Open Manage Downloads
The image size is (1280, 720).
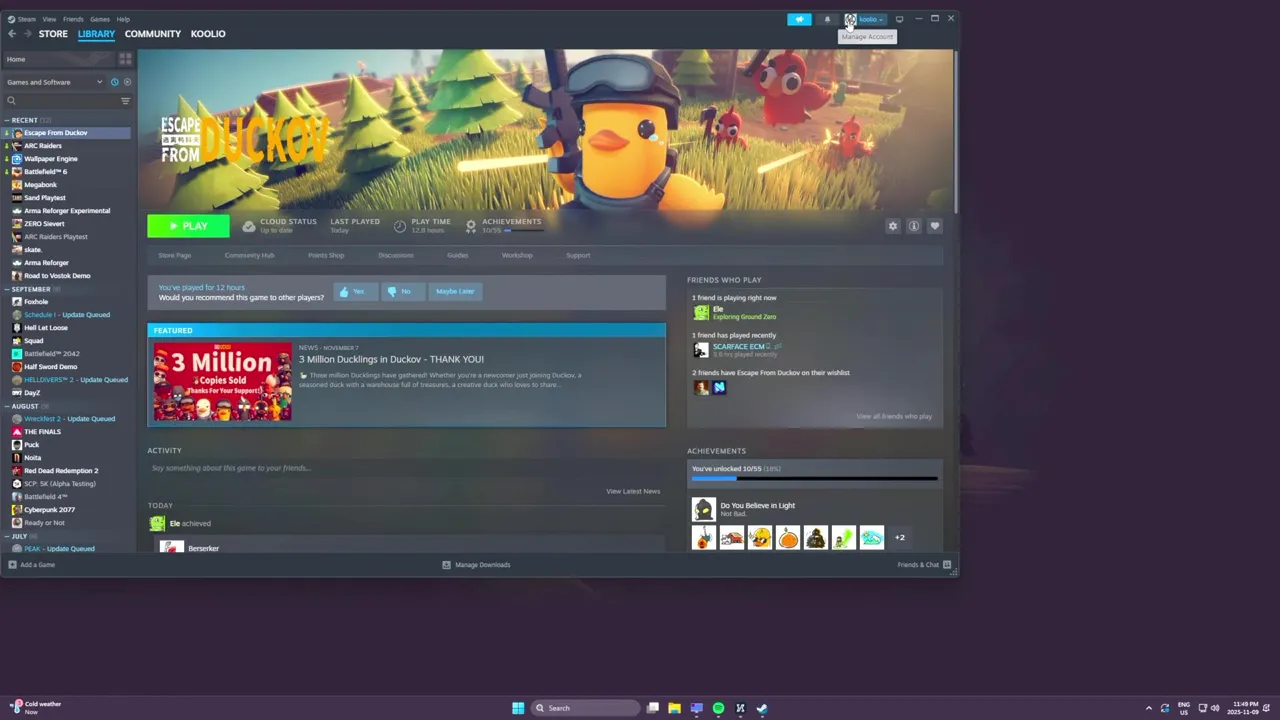point(476,565)
